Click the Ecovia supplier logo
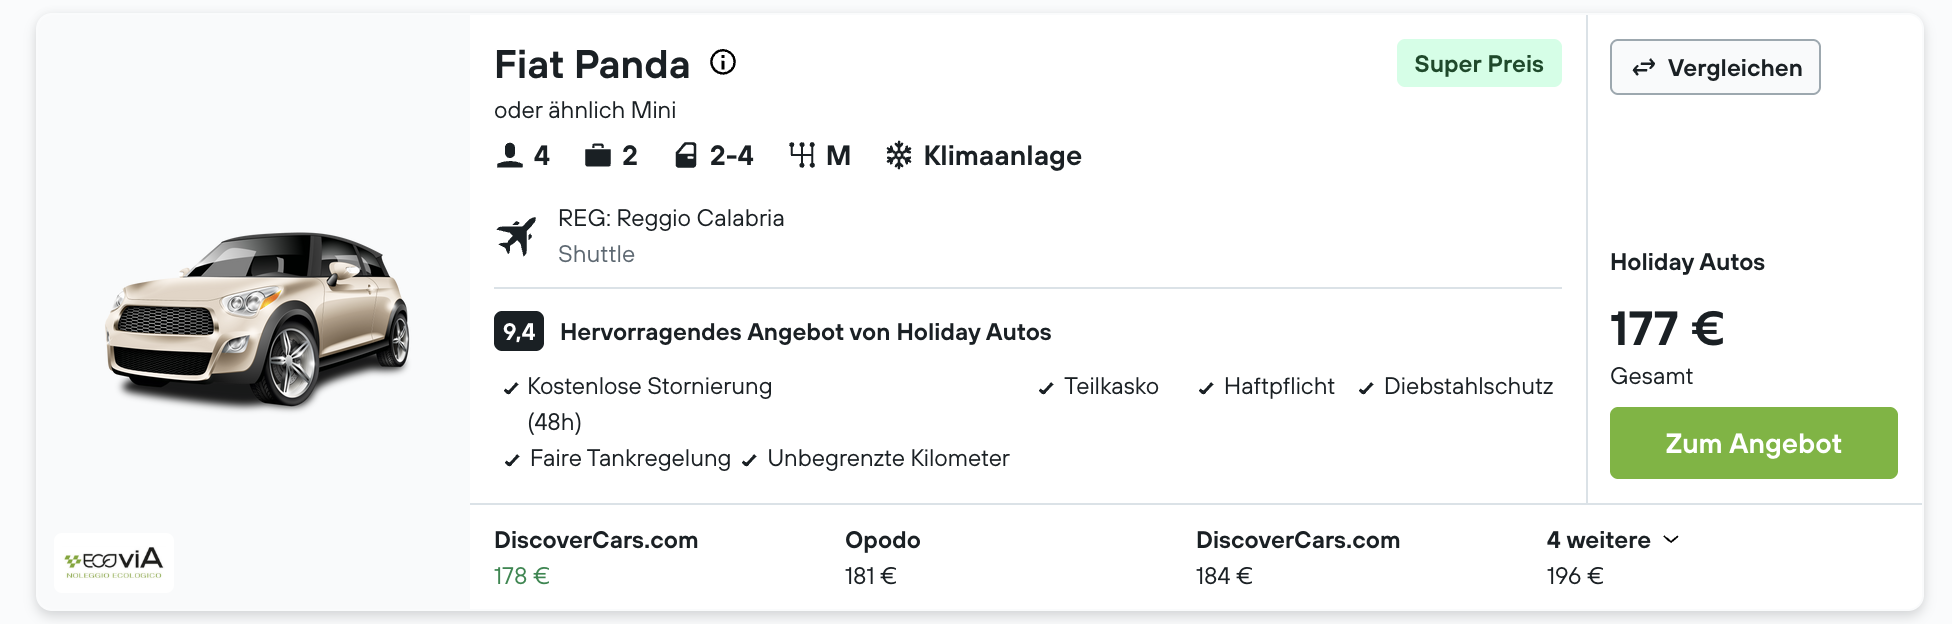1952x624 pixels. tap(114, 563)
